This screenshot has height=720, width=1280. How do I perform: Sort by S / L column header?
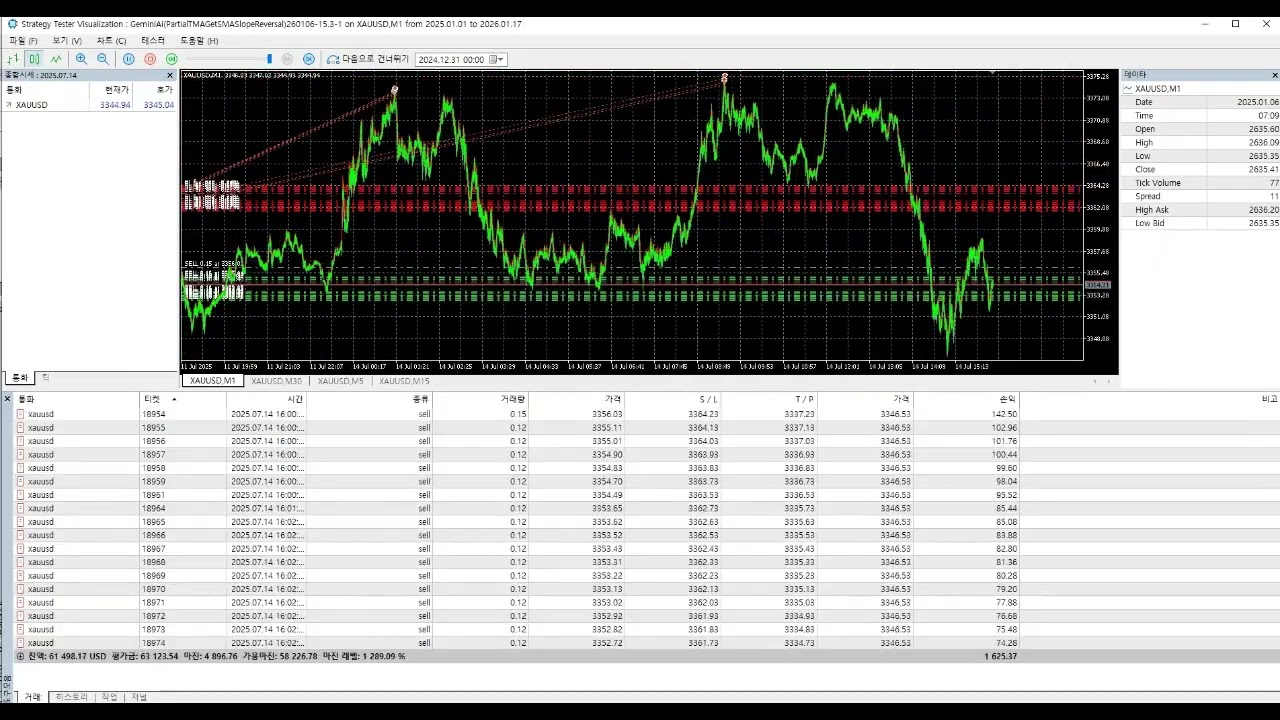(x=672, y=399)
